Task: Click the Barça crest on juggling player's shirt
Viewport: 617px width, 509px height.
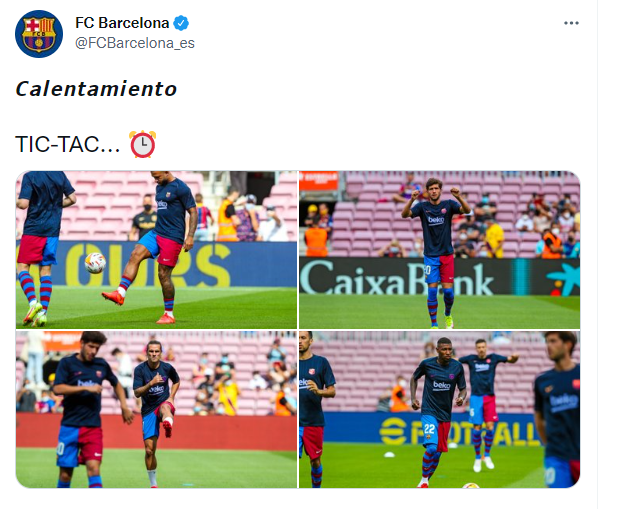Action: tap(168, 195)
